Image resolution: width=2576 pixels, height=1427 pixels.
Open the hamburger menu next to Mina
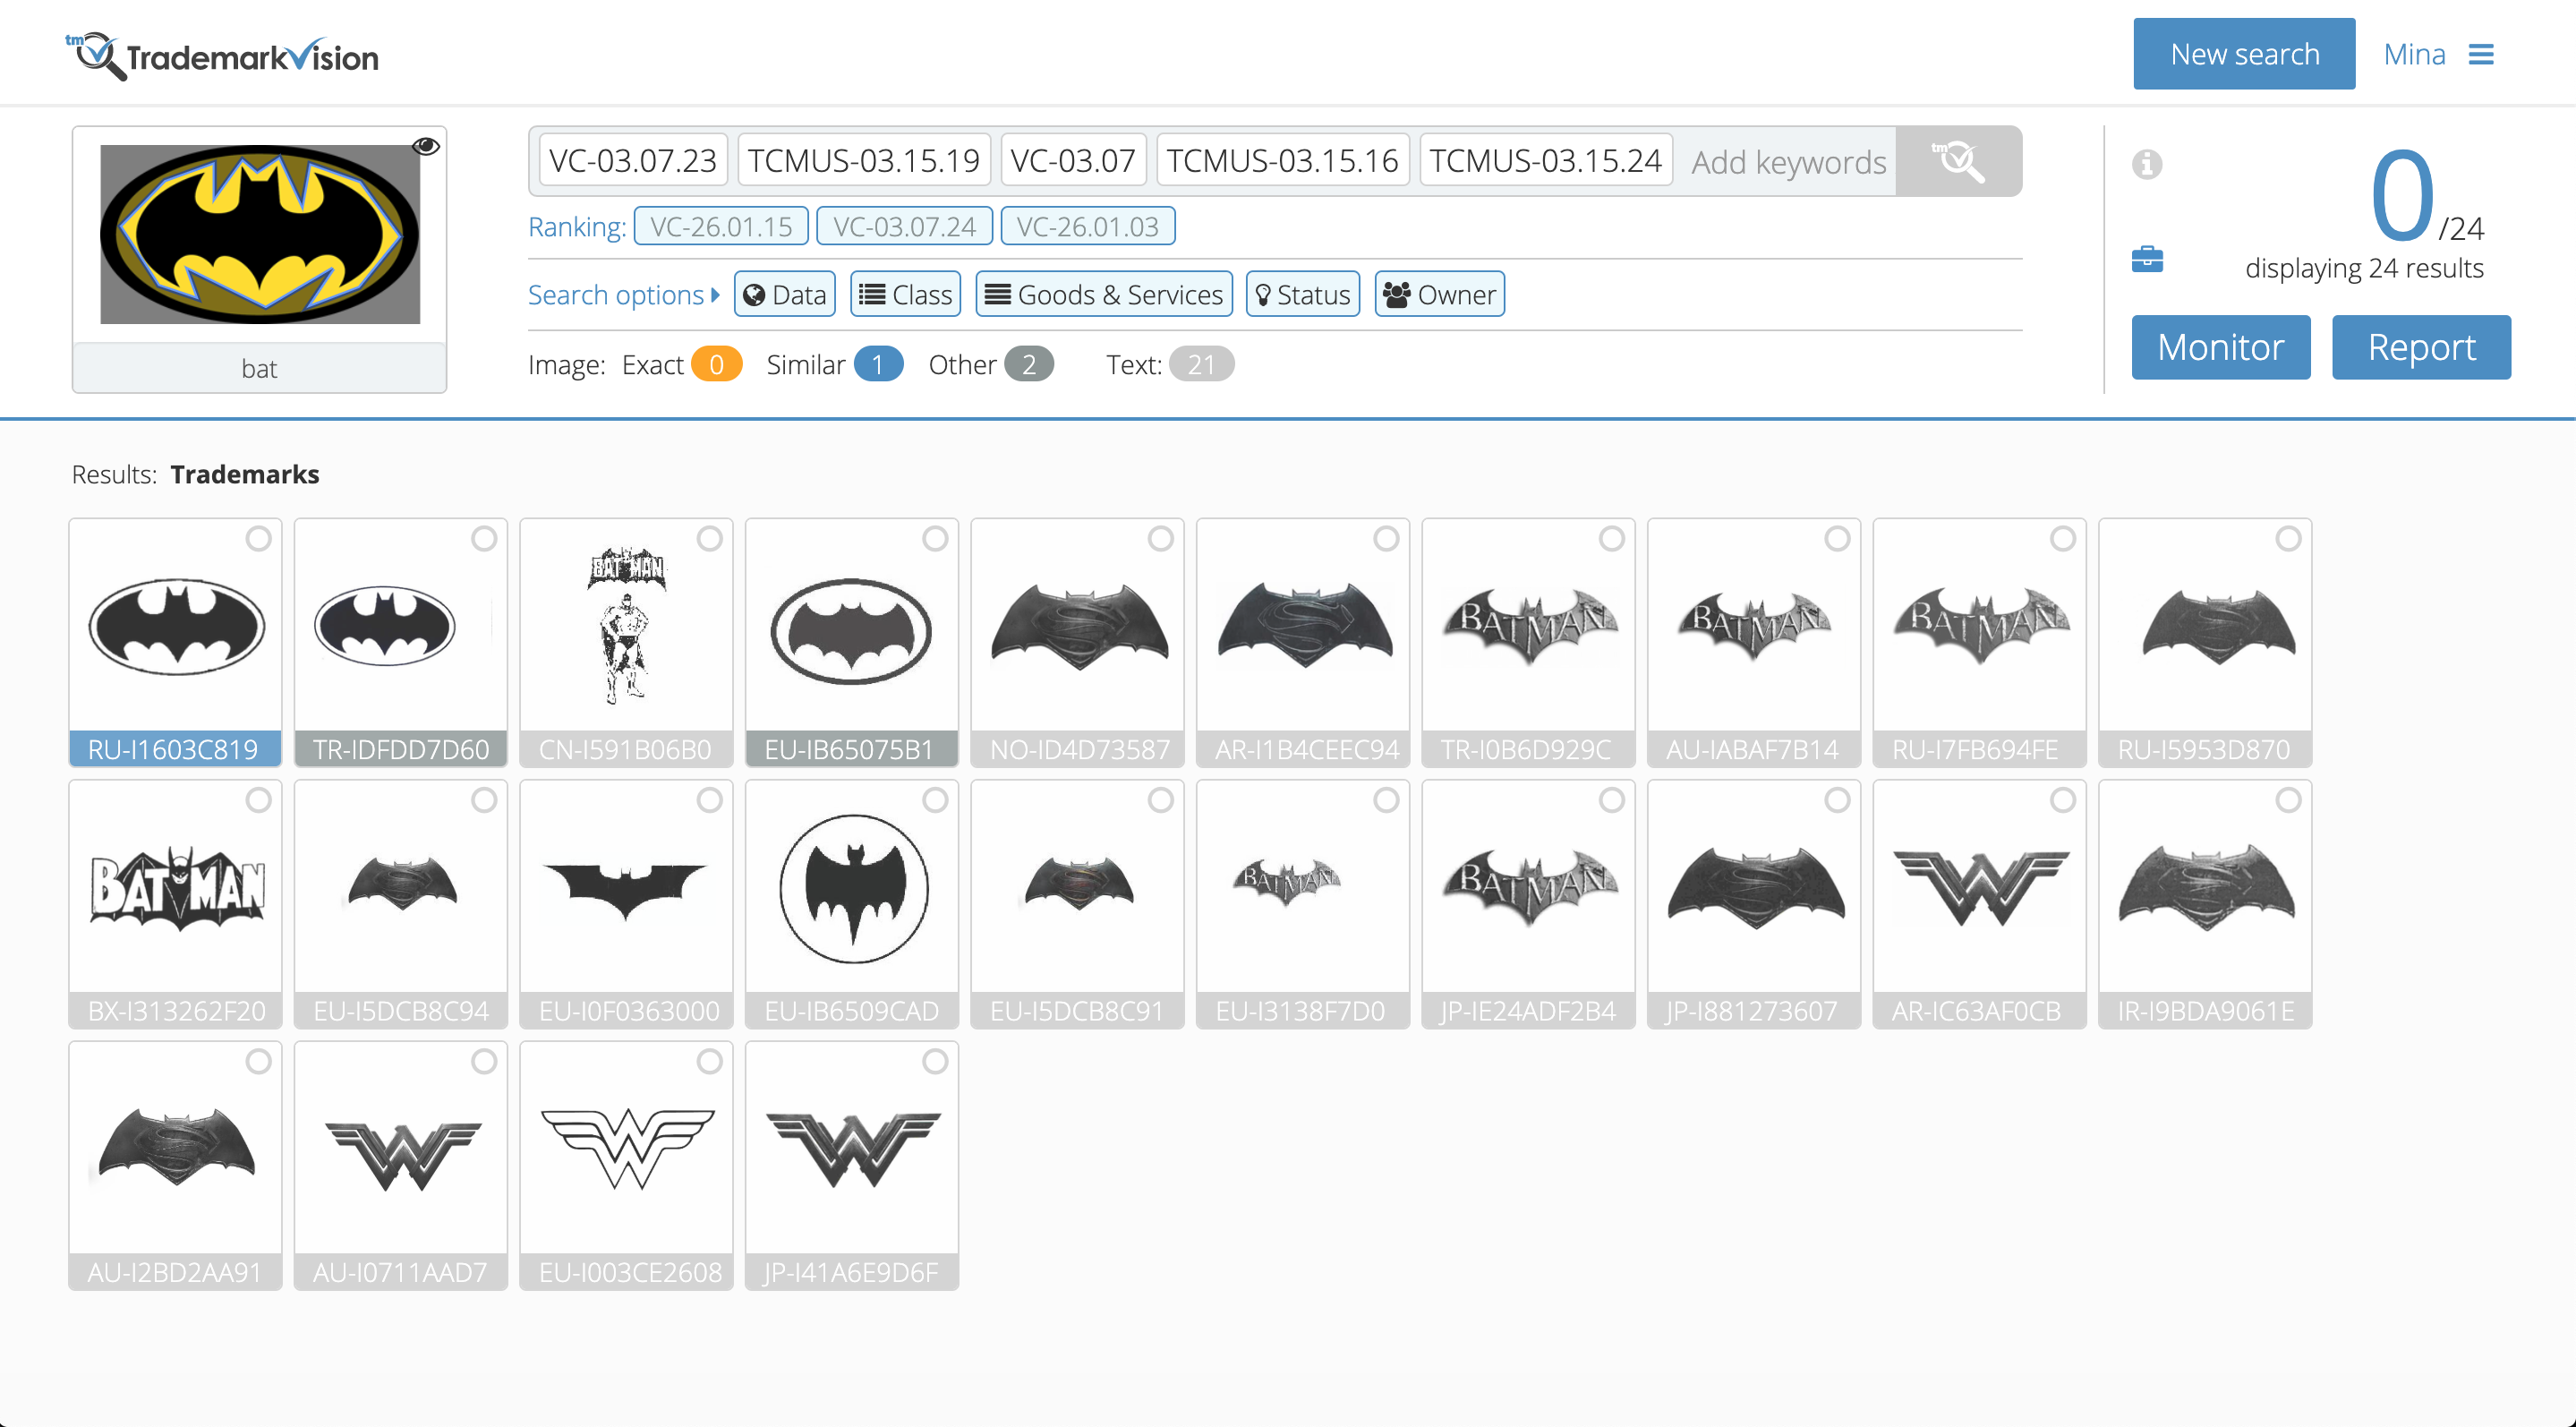point(2480,54)
